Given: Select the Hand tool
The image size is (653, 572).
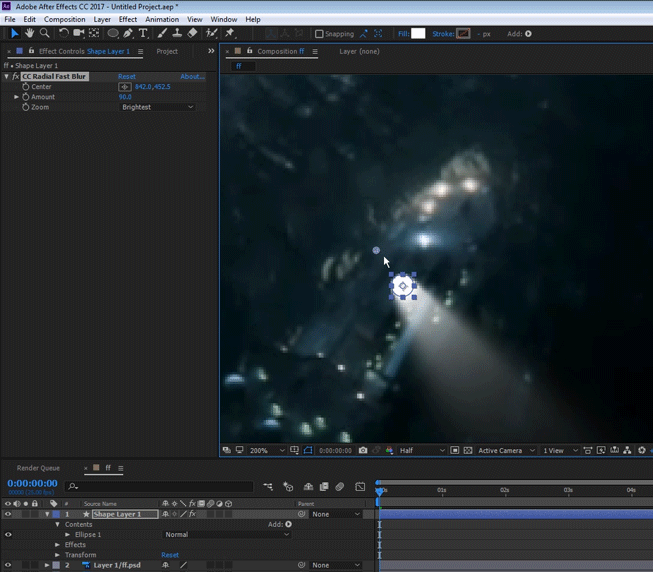Looking at the screenshot, I should coord(29,33).
